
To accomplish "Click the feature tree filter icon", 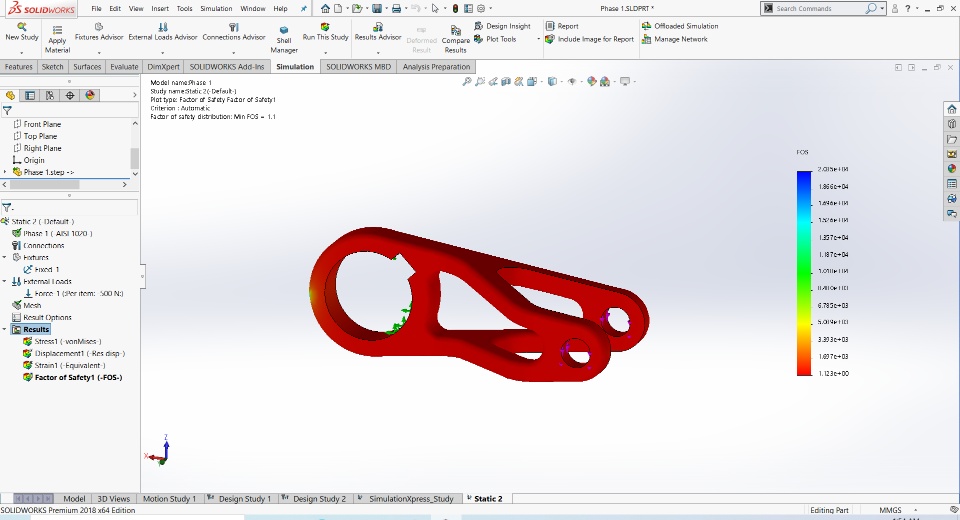I will pos(7,111).
